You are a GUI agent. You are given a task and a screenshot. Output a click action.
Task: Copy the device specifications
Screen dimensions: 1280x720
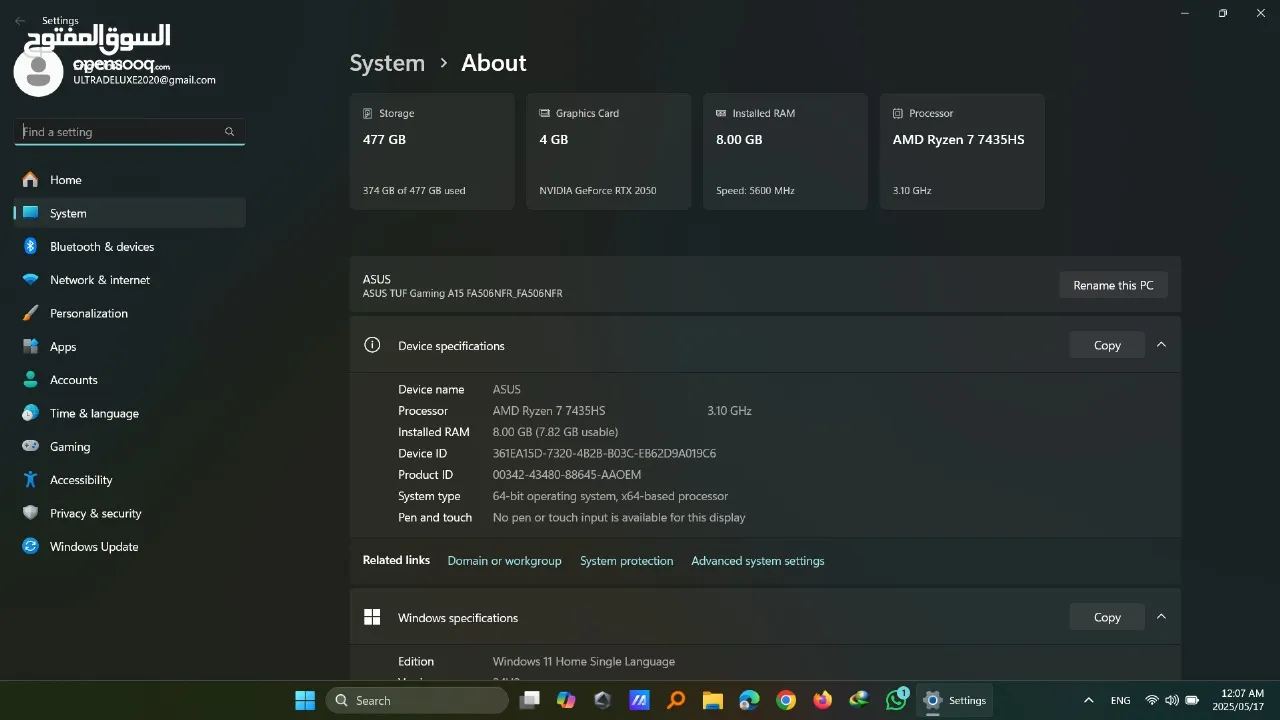(x=1107, y=345)
